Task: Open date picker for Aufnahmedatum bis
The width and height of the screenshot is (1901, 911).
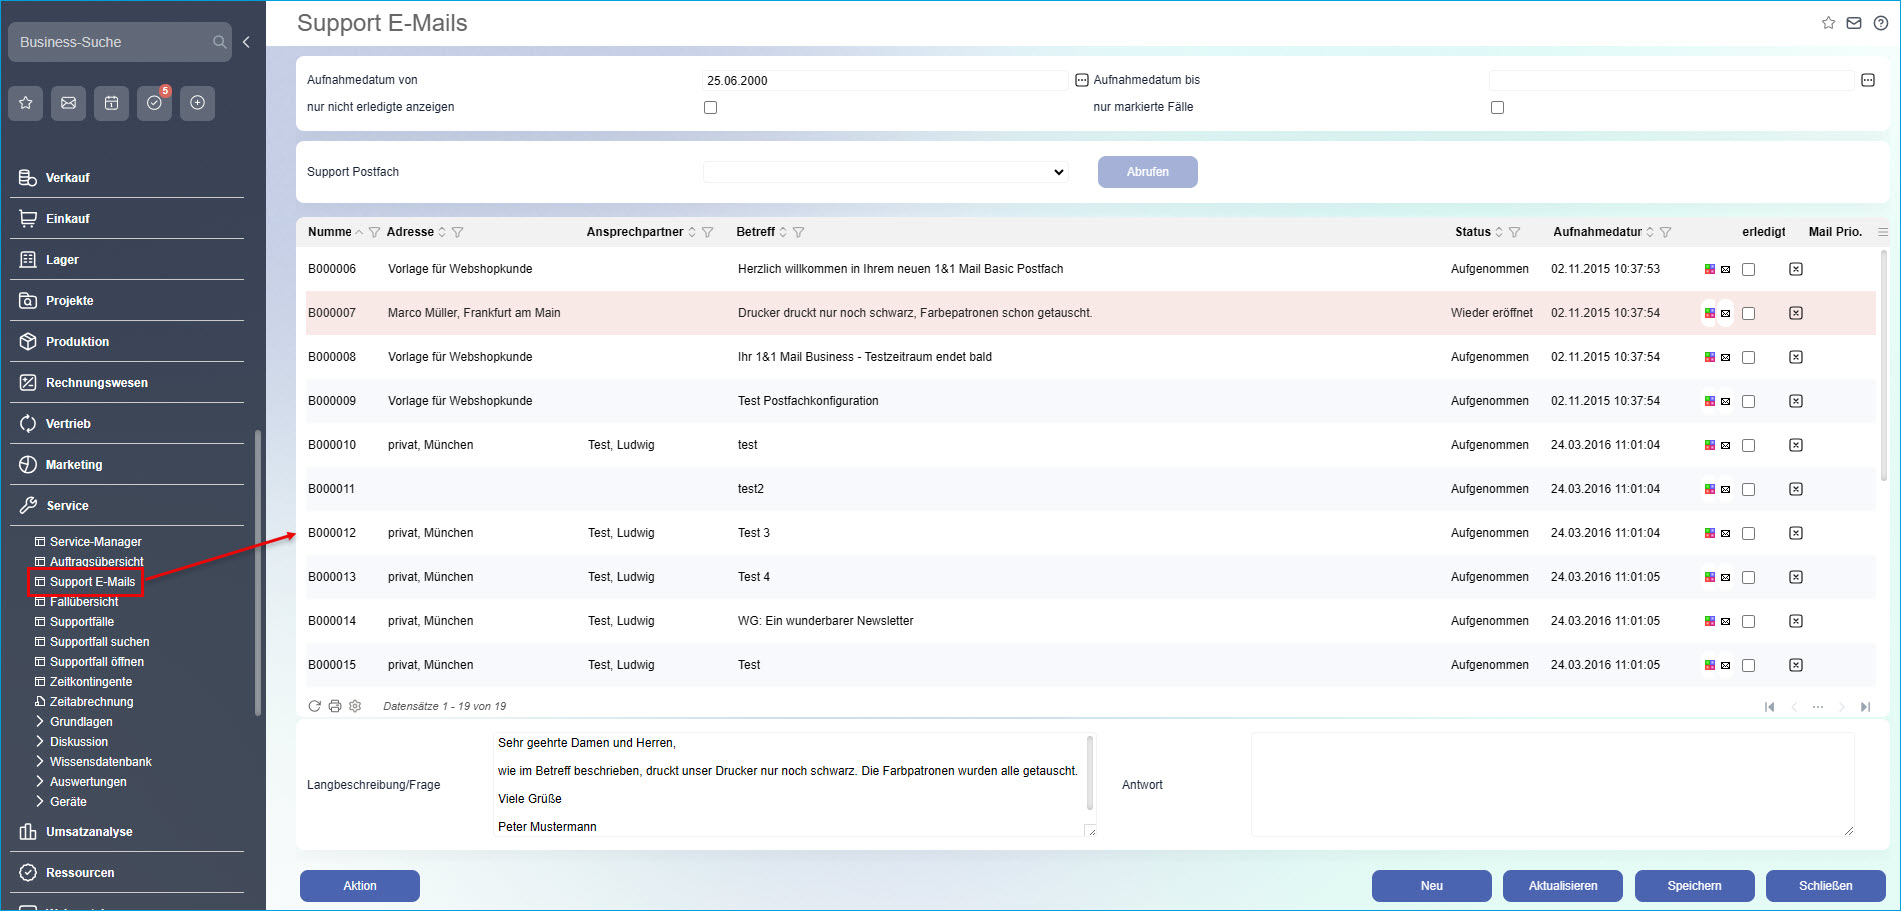Action: [x=1867, y=80]
